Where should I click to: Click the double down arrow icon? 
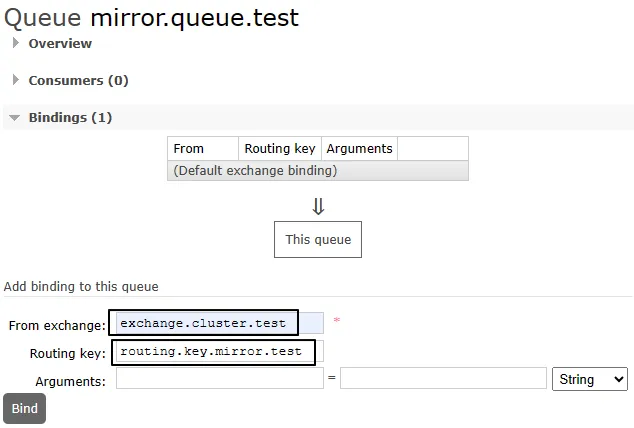coord(318,206)
